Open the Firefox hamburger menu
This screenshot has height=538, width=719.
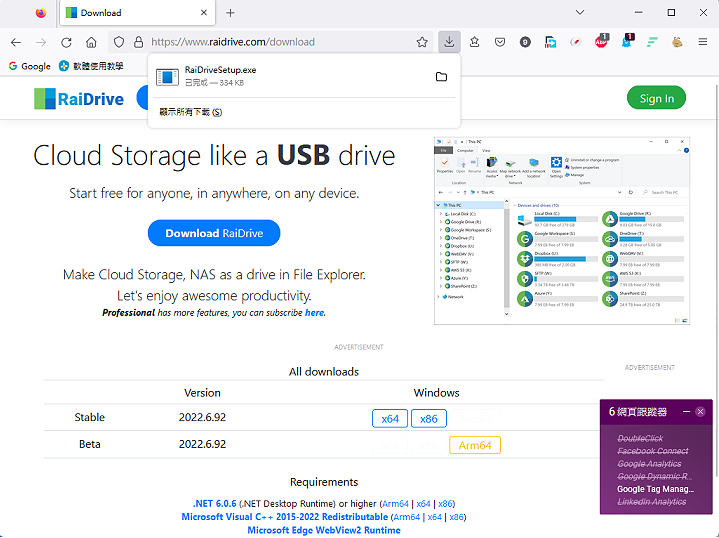tap(702, 42)
